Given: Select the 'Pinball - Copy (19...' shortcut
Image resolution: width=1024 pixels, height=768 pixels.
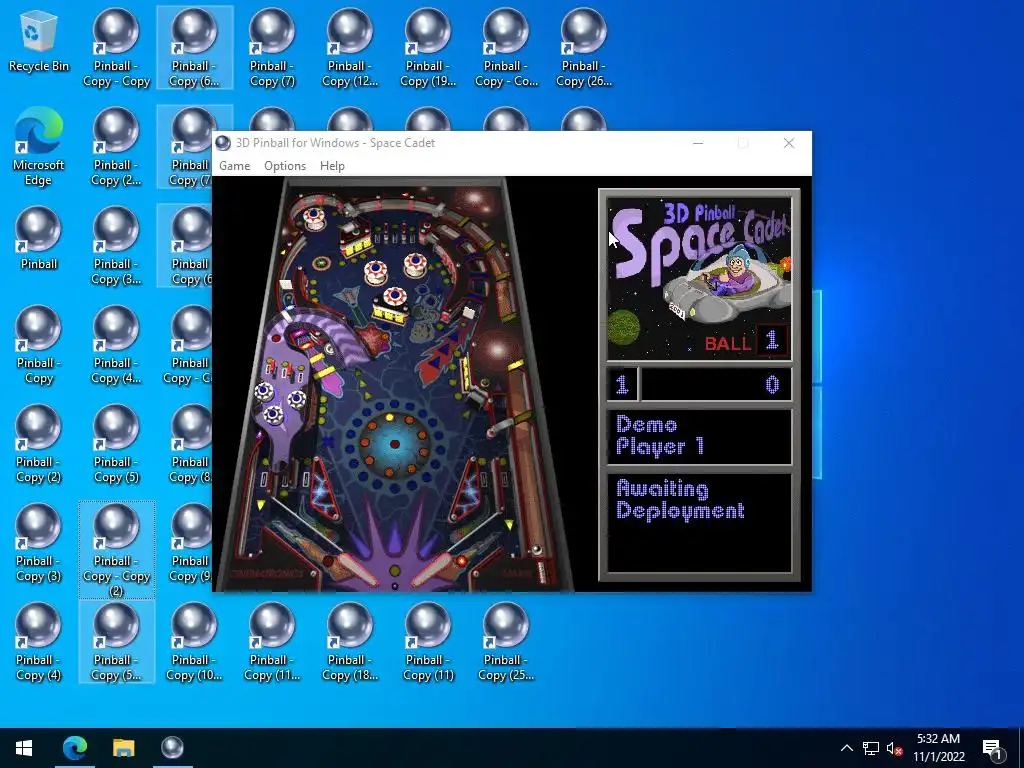Looking at the screenshot, I should (428, 48).
